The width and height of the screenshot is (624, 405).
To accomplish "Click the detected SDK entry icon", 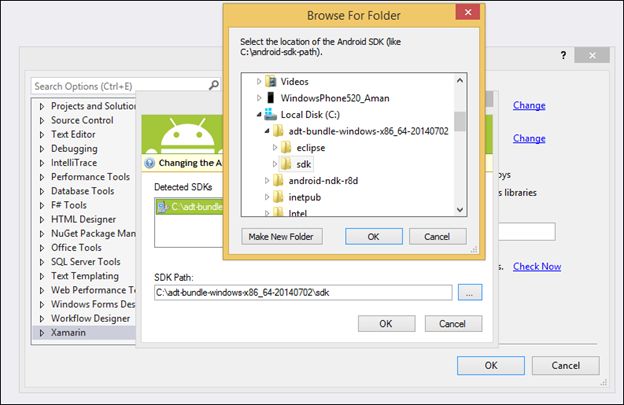I will coord(163,207).
